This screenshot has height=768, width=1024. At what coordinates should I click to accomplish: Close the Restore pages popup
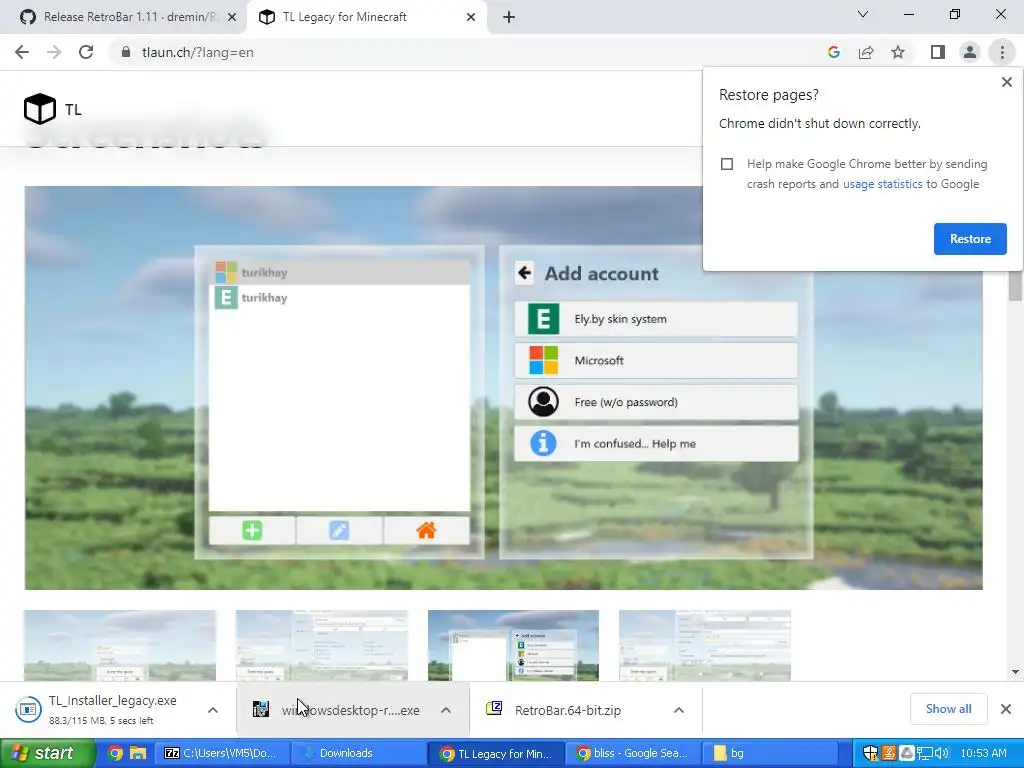tap(1006, 82)
